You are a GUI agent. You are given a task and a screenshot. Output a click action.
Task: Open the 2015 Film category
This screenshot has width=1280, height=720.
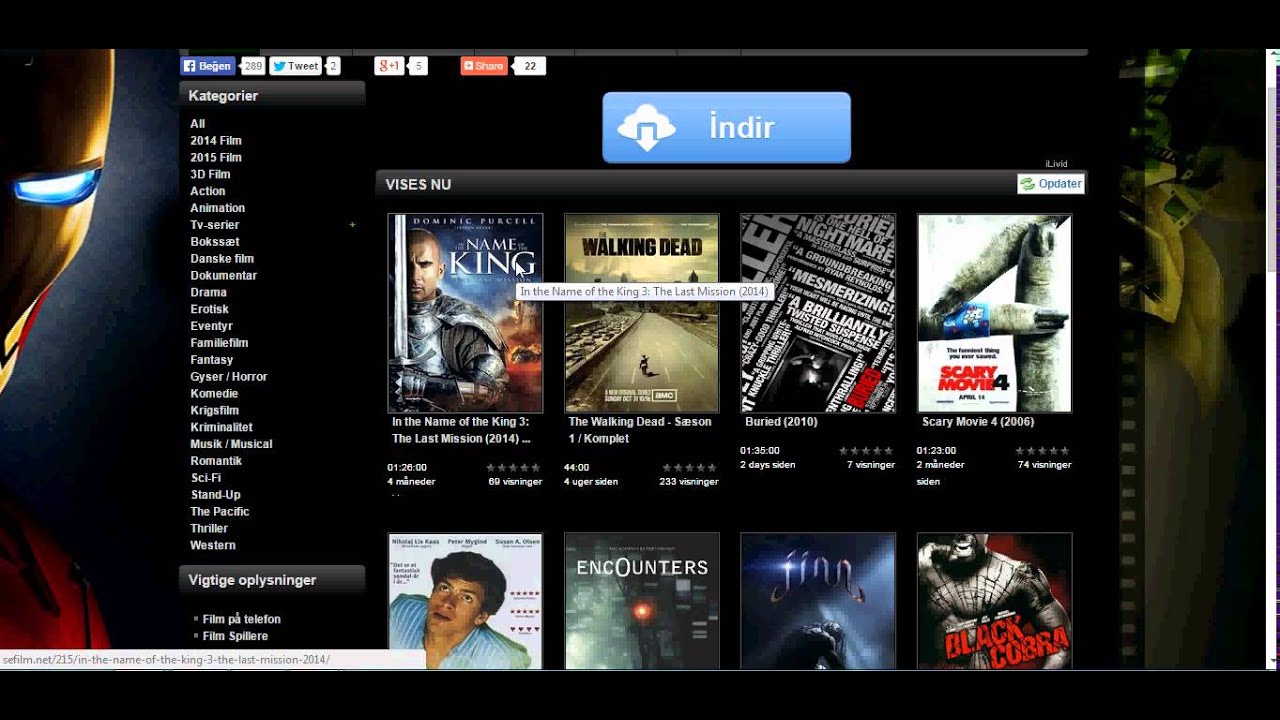pyautogui.click(x=216, y=158)
